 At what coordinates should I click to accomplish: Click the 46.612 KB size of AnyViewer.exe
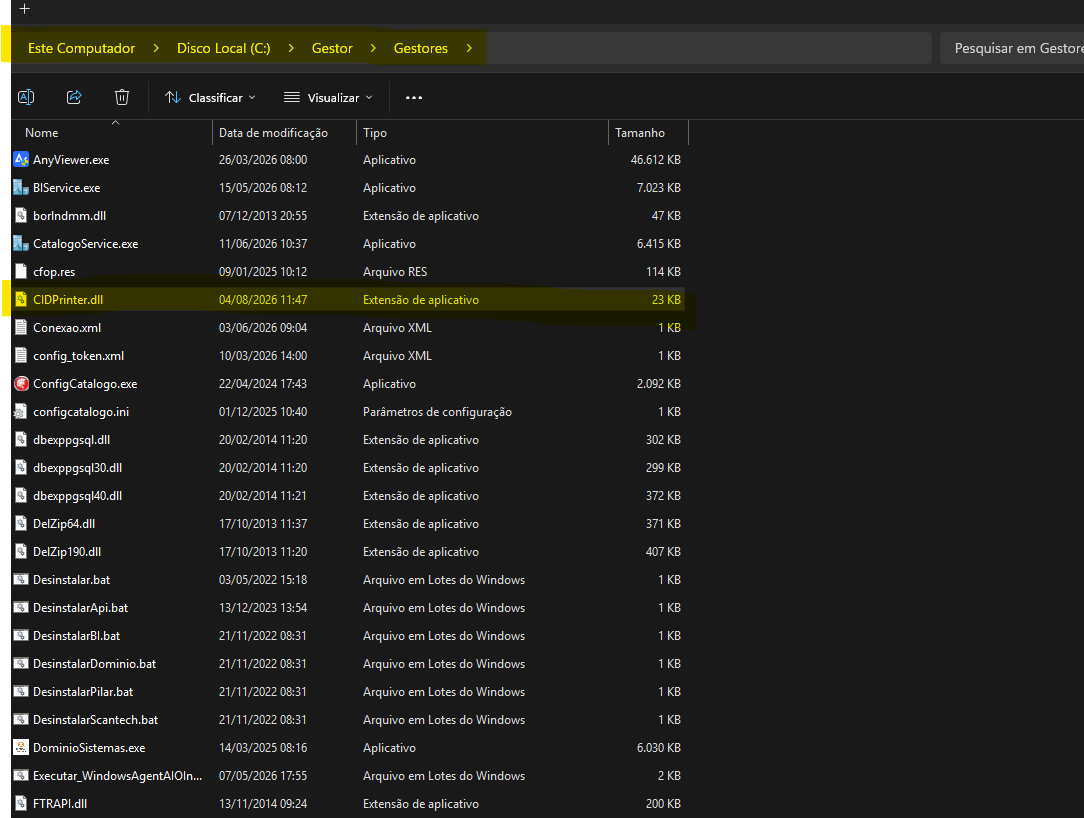[x=655, y=160]
